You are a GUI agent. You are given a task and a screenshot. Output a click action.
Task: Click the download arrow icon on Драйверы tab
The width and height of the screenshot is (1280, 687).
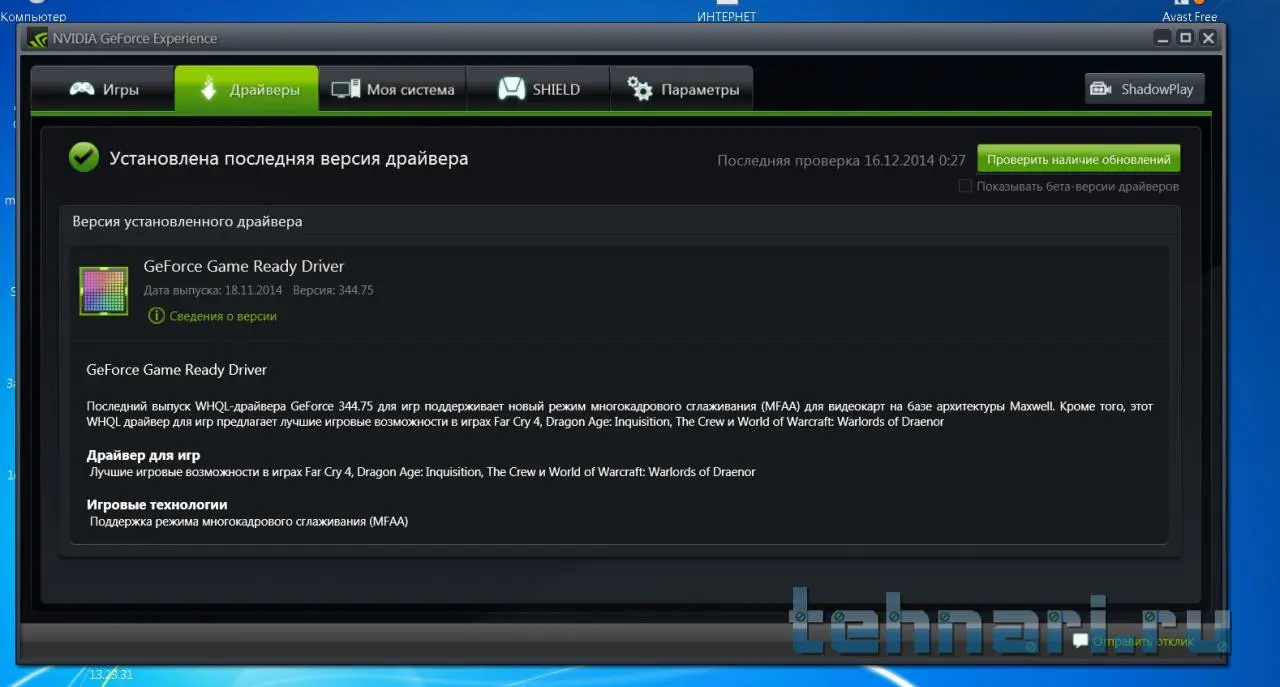pyautogui.click(x=208, y=89)
